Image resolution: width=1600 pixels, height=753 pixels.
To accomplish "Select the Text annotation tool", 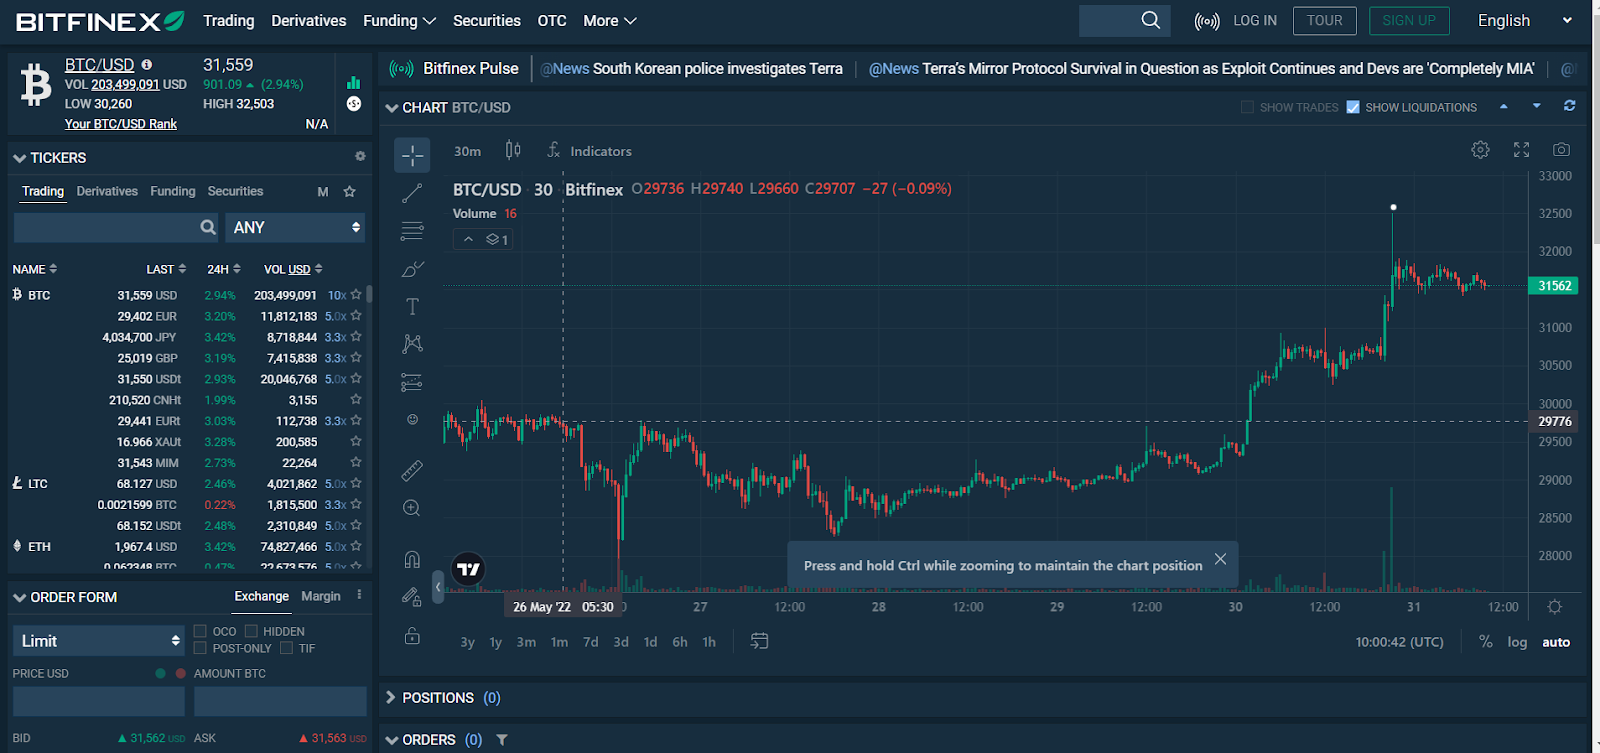I will 412,307.
